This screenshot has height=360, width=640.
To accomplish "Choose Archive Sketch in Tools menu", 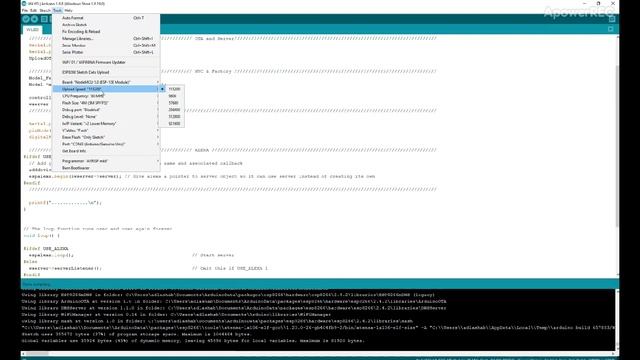I will 106,25.
